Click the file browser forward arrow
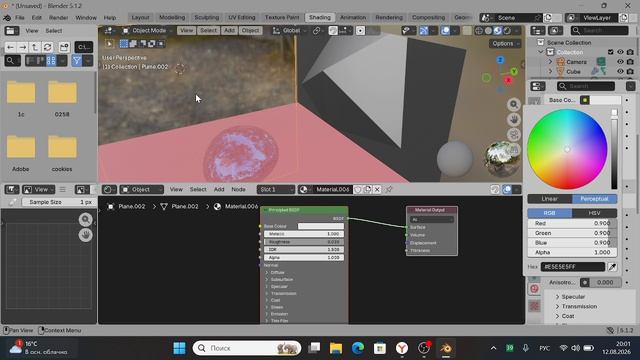This screenshot has height=360, width=640. (x=22, y=47)
